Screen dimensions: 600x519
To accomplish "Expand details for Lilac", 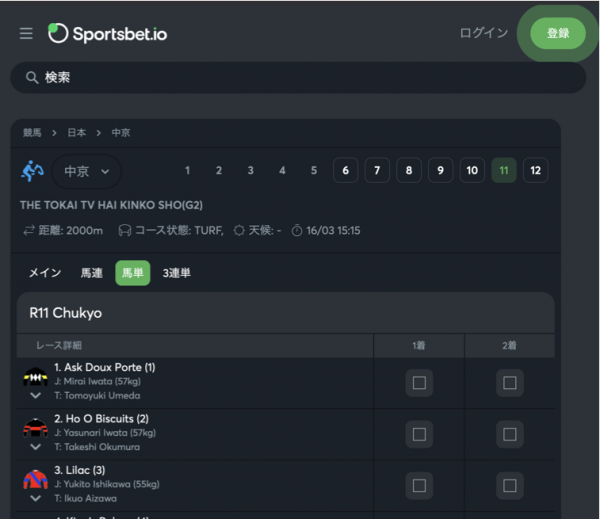I will pyautogui.click(x=36, y=498).
